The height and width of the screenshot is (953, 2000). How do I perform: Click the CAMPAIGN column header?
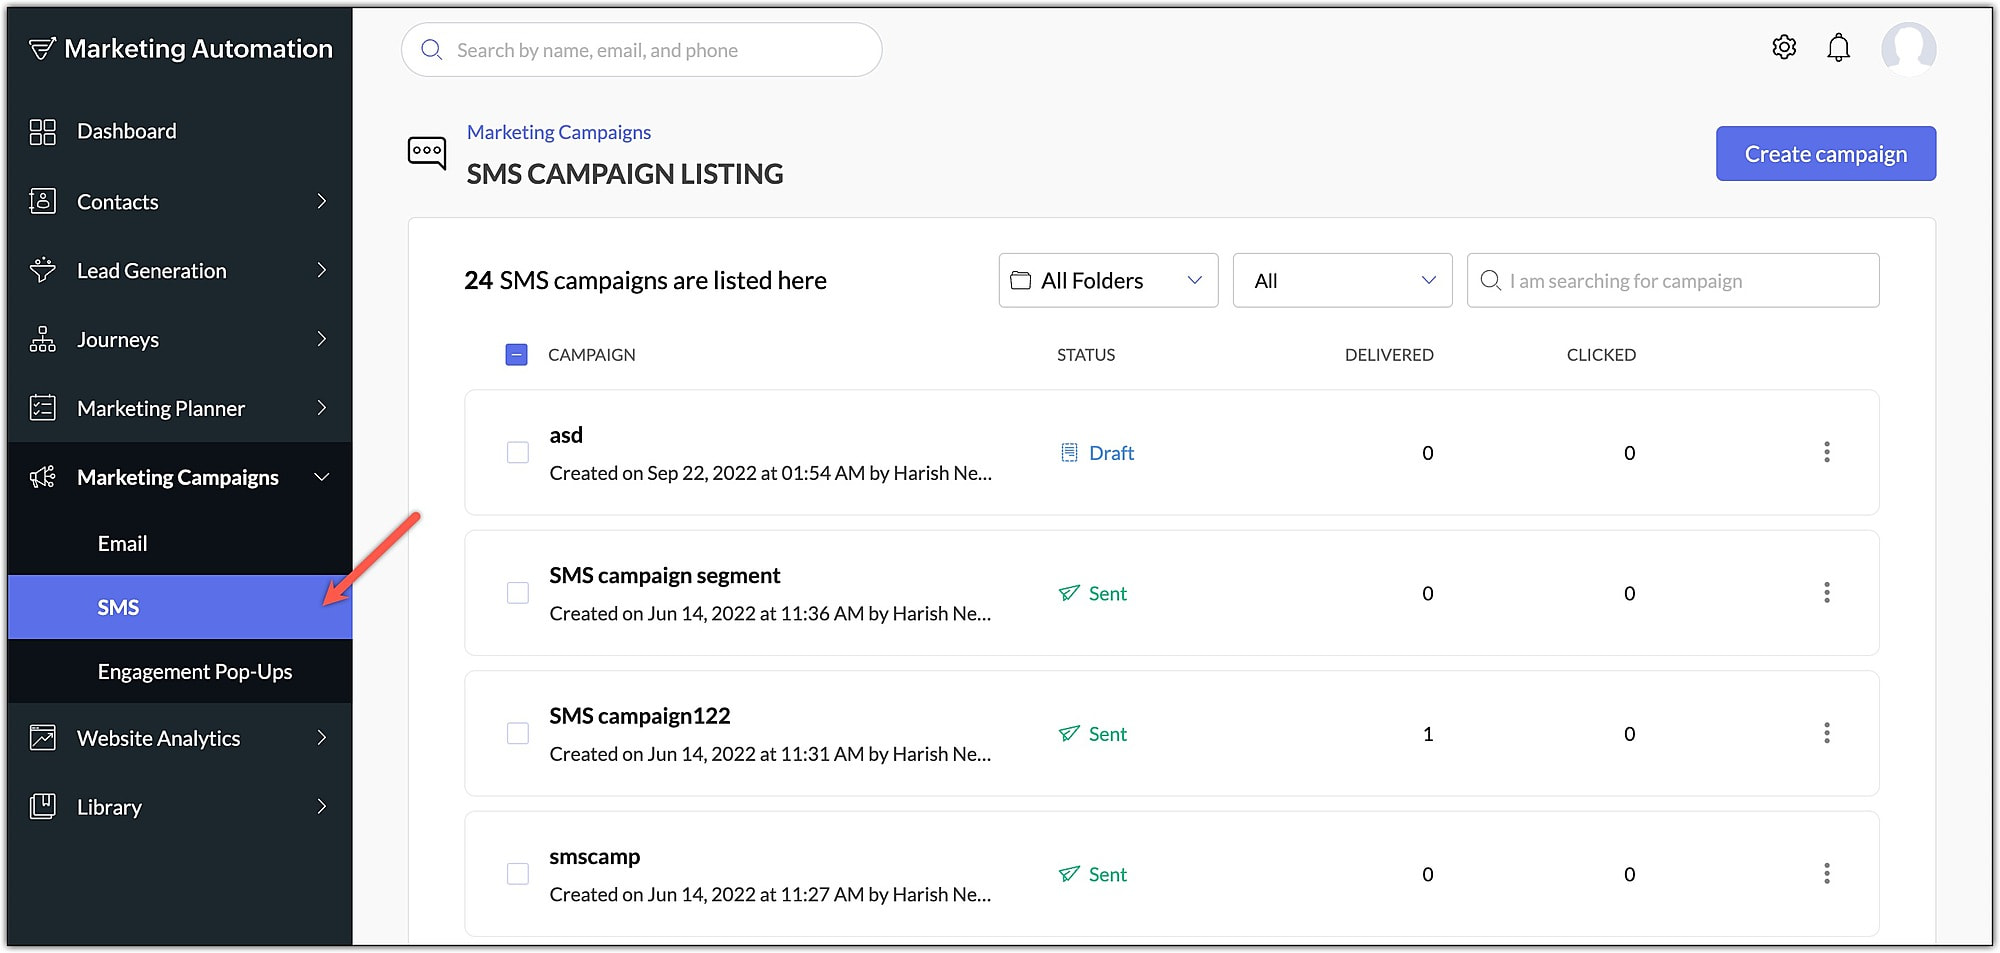[x=592, y=355]
